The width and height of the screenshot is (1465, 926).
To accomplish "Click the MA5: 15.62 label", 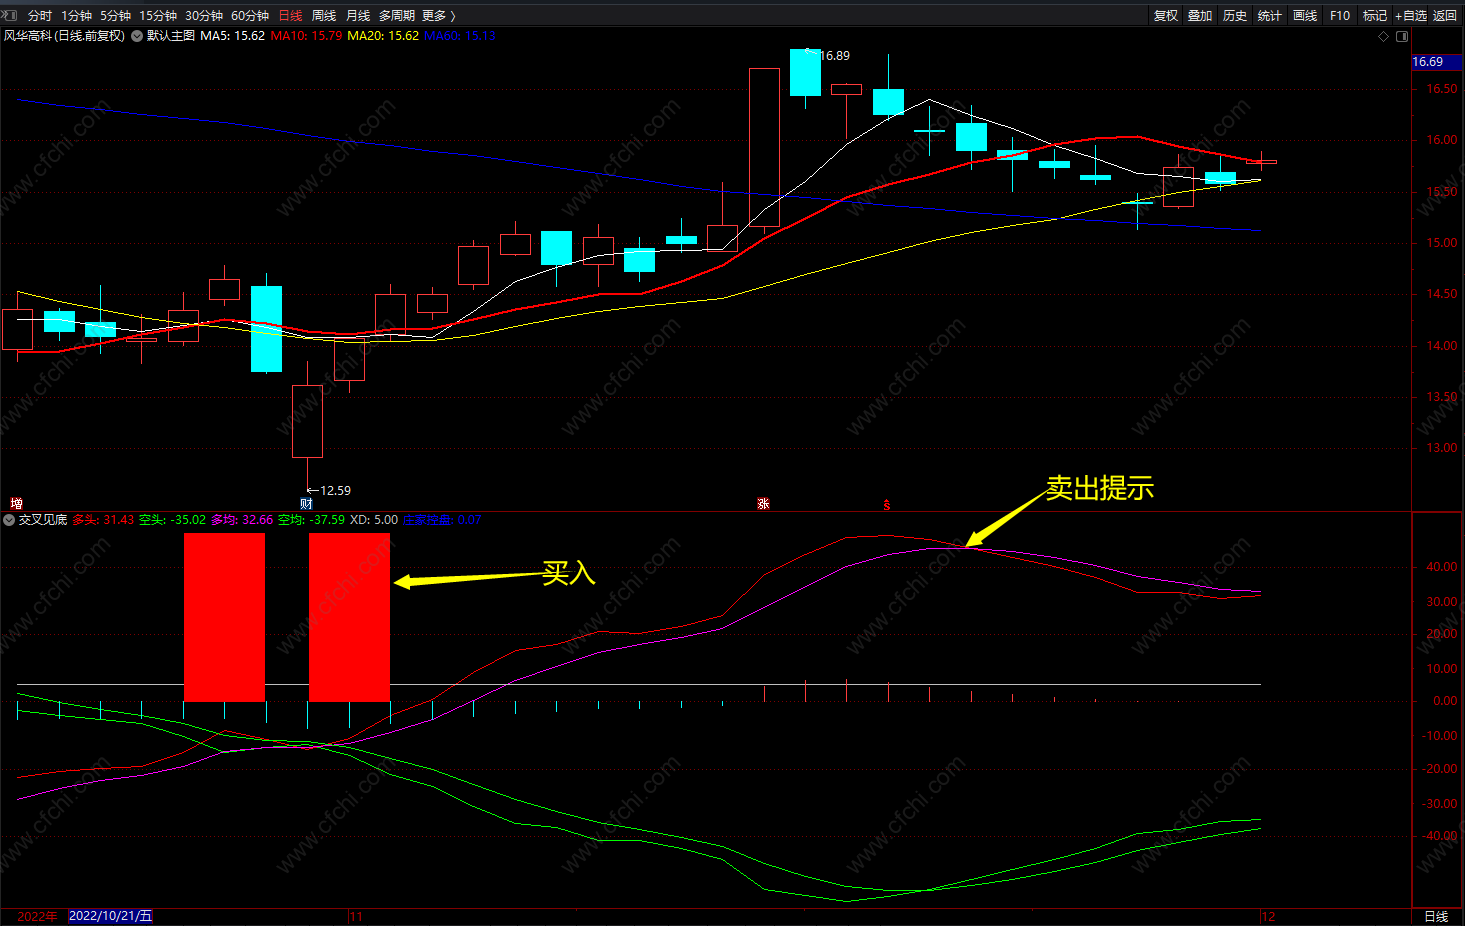I will pos(232,36).
